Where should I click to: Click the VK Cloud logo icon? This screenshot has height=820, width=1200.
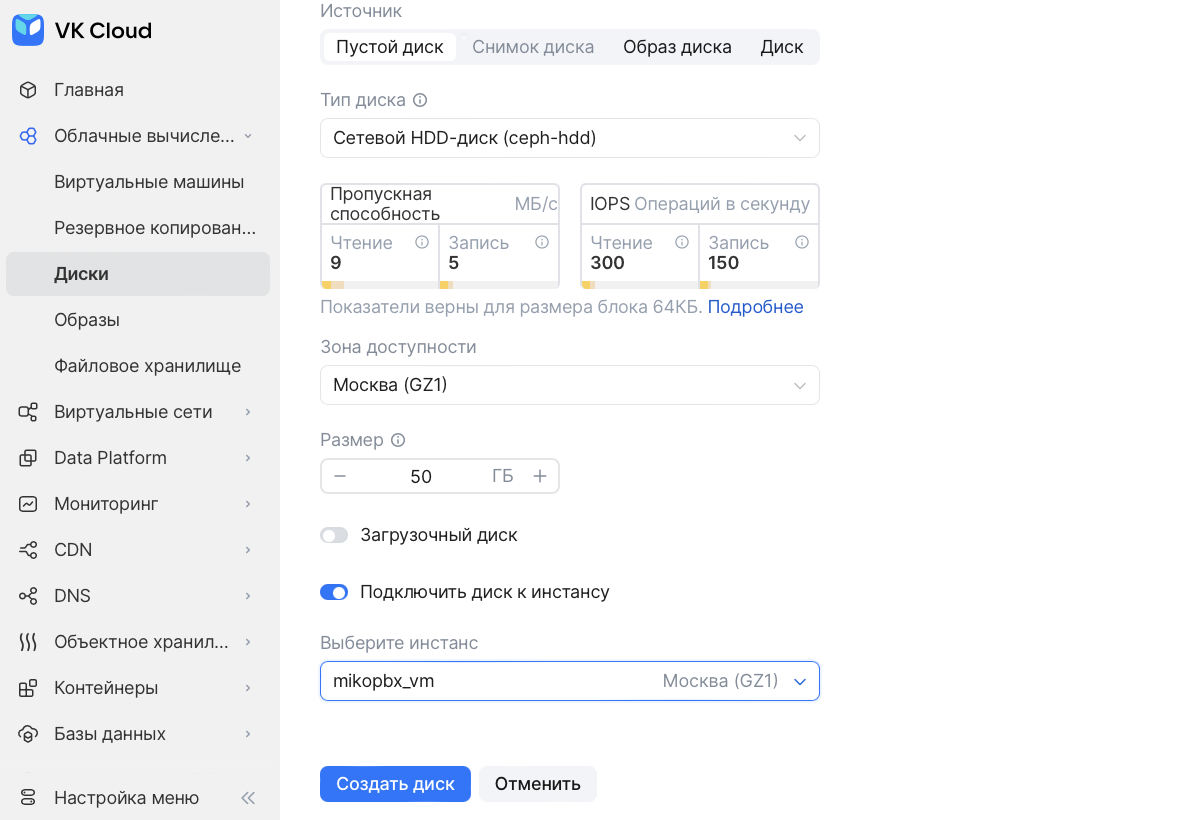28,30
